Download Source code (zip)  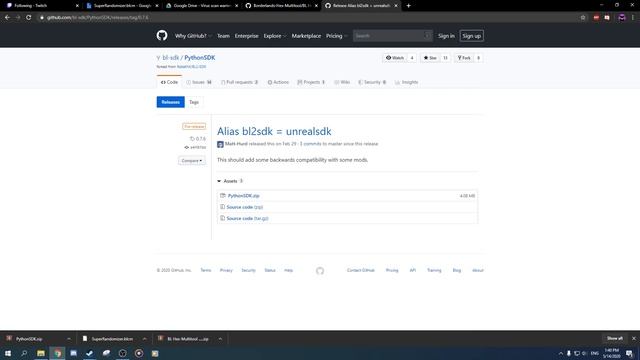244,207
